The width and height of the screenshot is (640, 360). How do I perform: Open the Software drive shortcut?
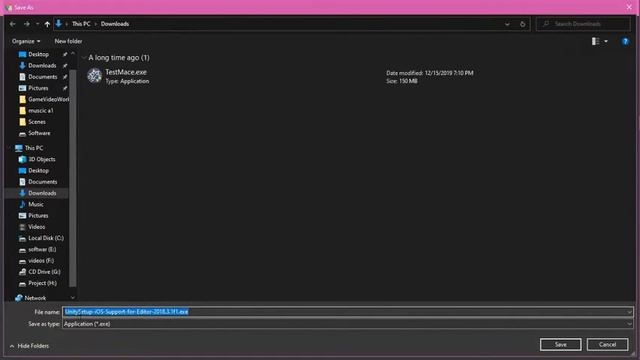39,133
